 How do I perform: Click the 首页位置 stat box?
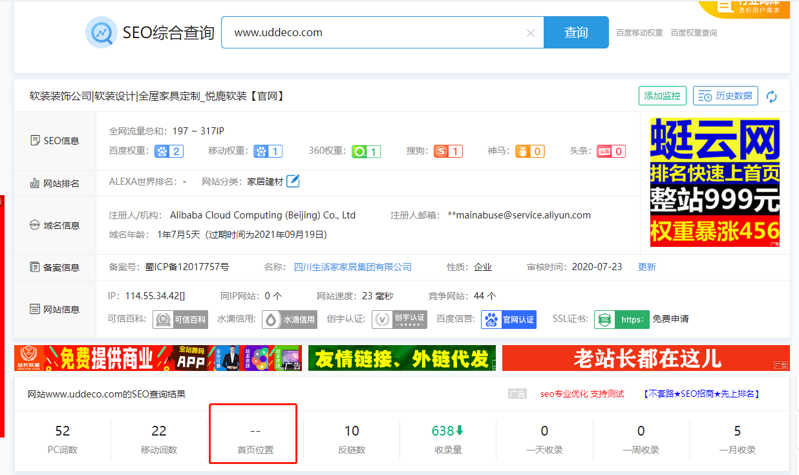pyautogui.click(x=253, y=435)
